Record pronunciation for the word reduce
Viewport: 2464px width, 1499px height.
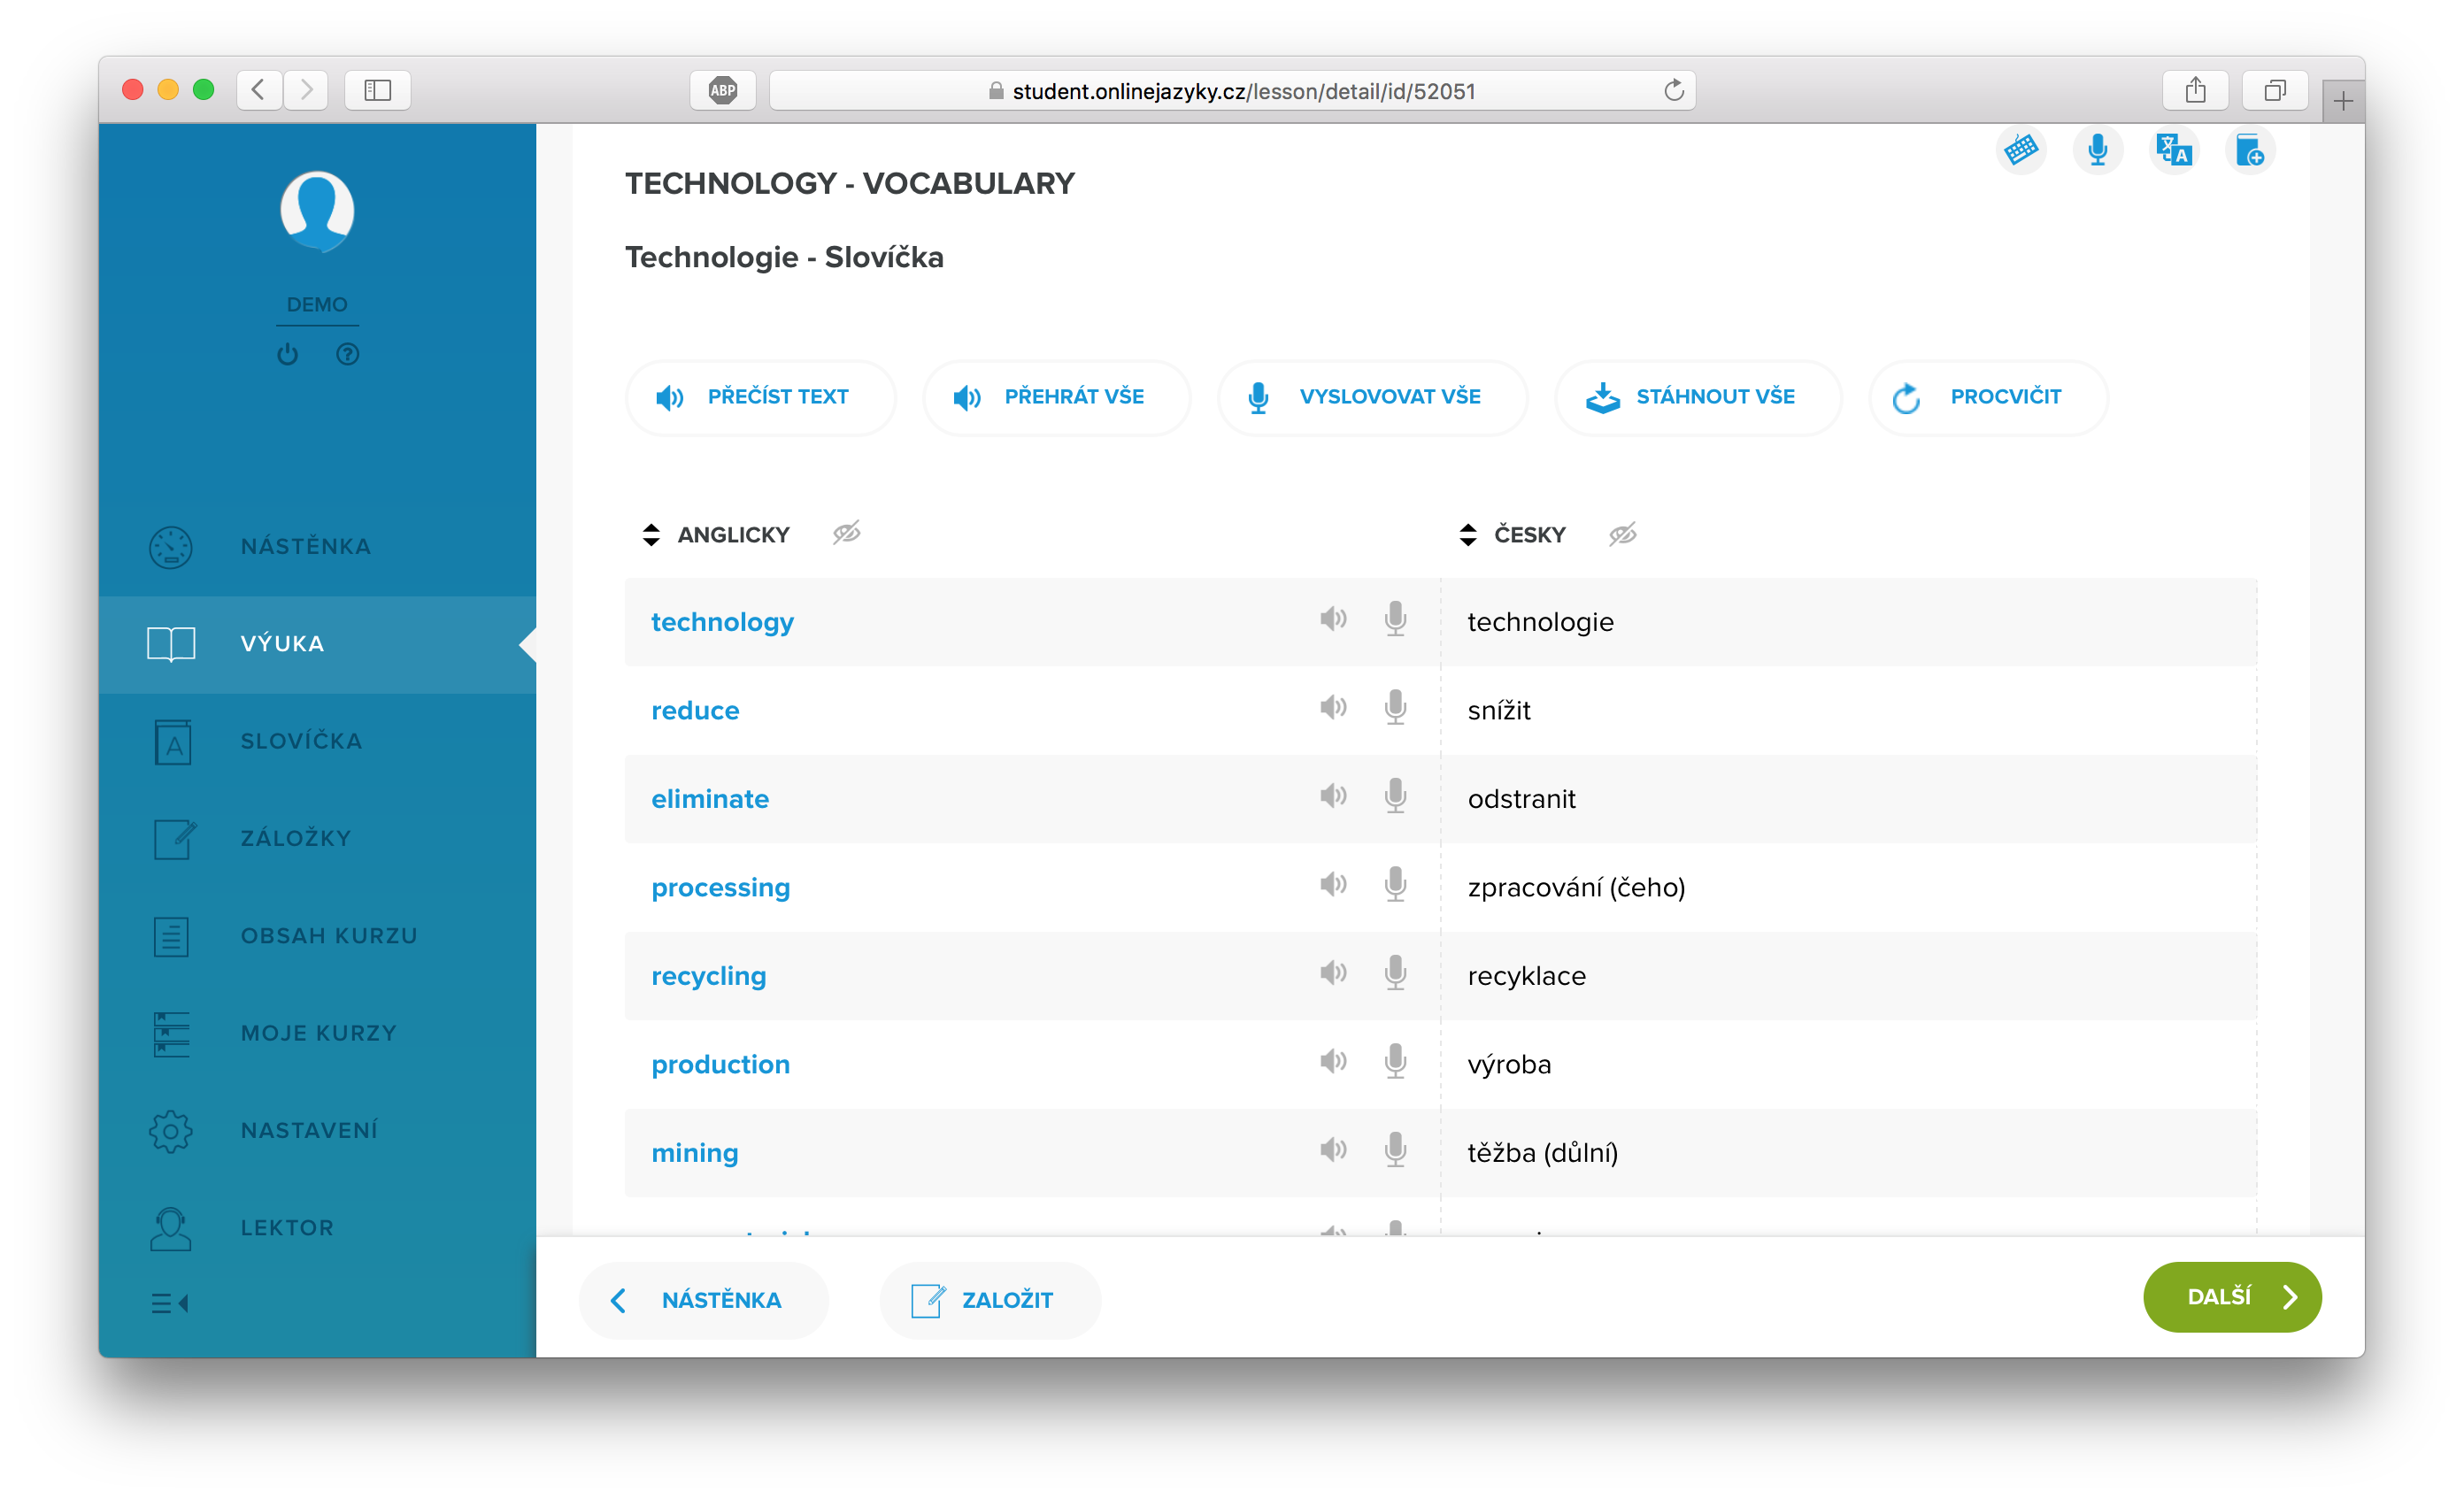click(x=1395, y=708)
